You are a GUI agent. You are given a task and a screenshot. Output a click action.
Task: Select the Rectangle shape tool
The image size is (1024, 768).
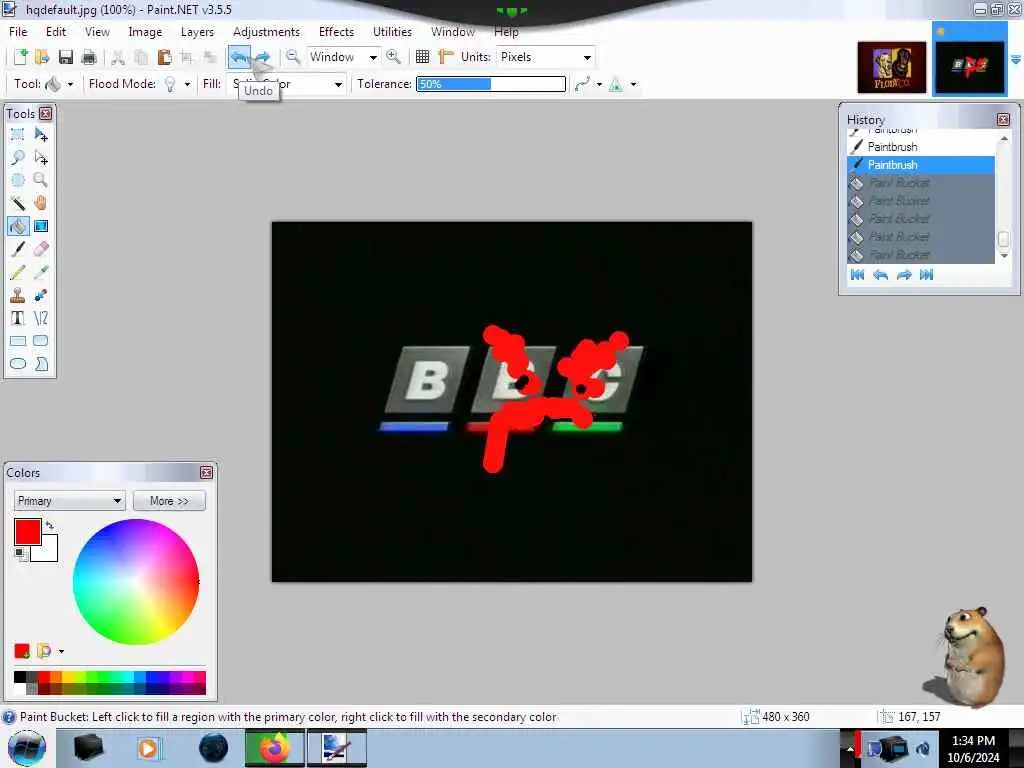click(18, 341)
